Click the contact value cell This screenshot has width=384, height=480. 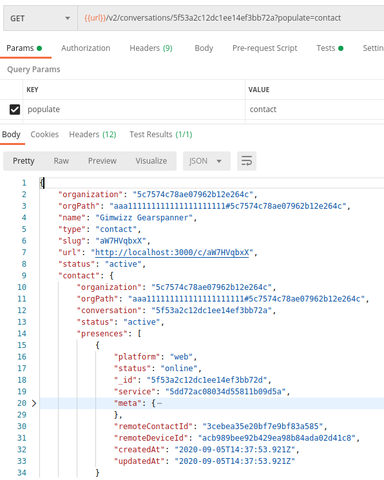[x=315, y=109]
